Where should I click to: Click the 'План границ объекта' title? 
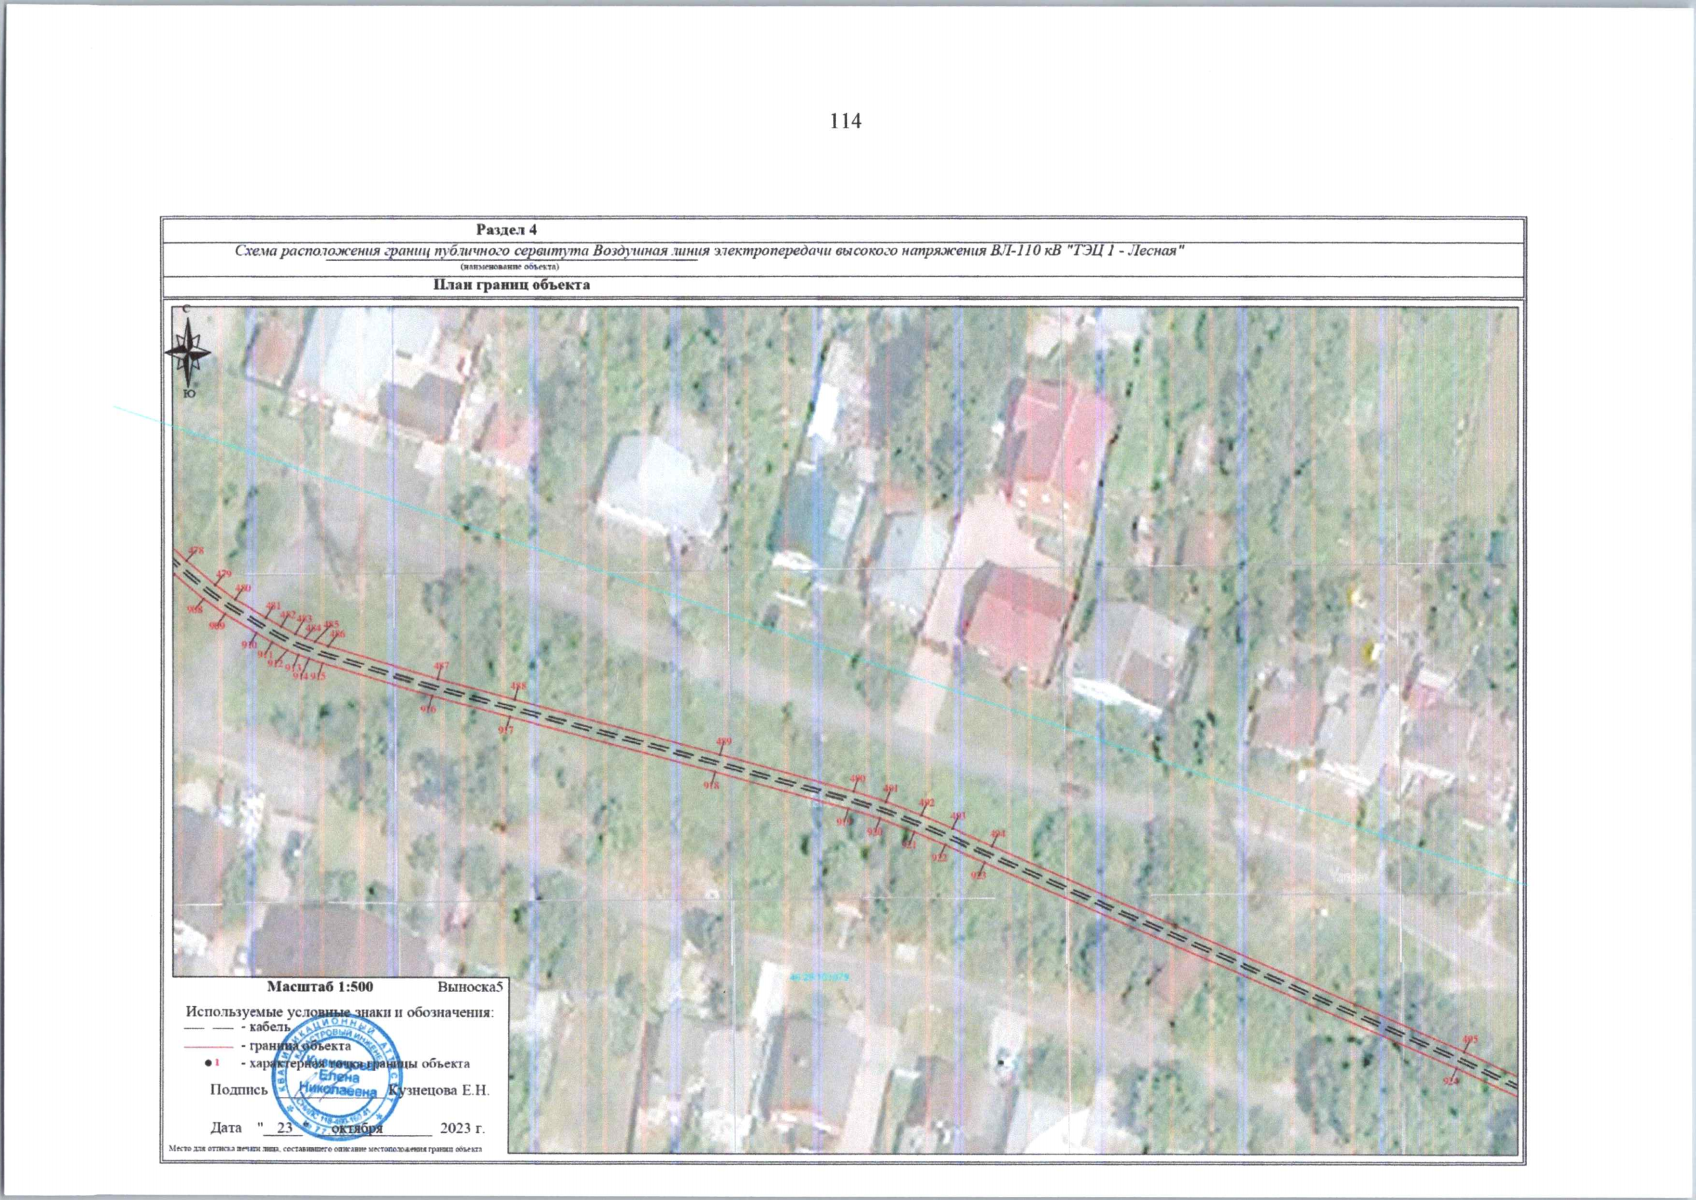[x=511, y=285]
